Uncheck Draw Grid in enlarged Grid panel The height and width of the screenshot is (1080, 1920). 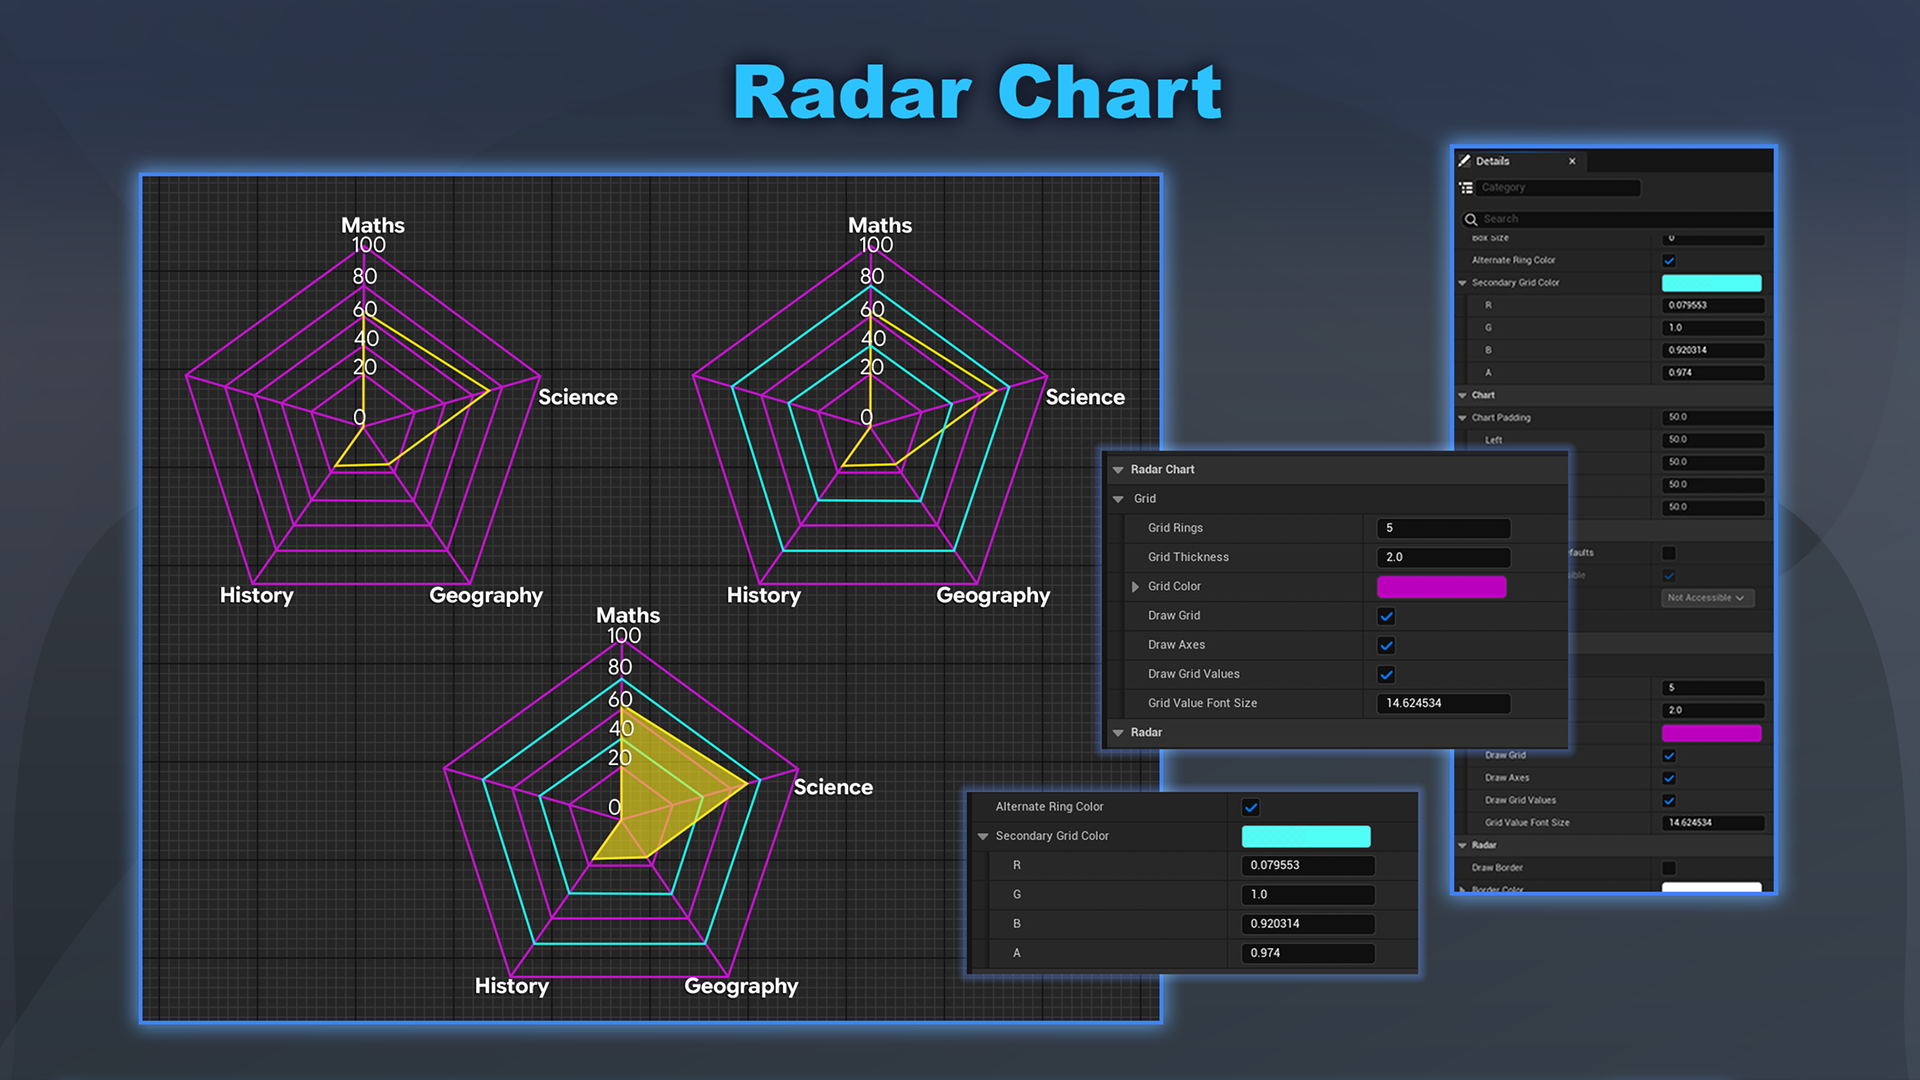pos(1386,616)
